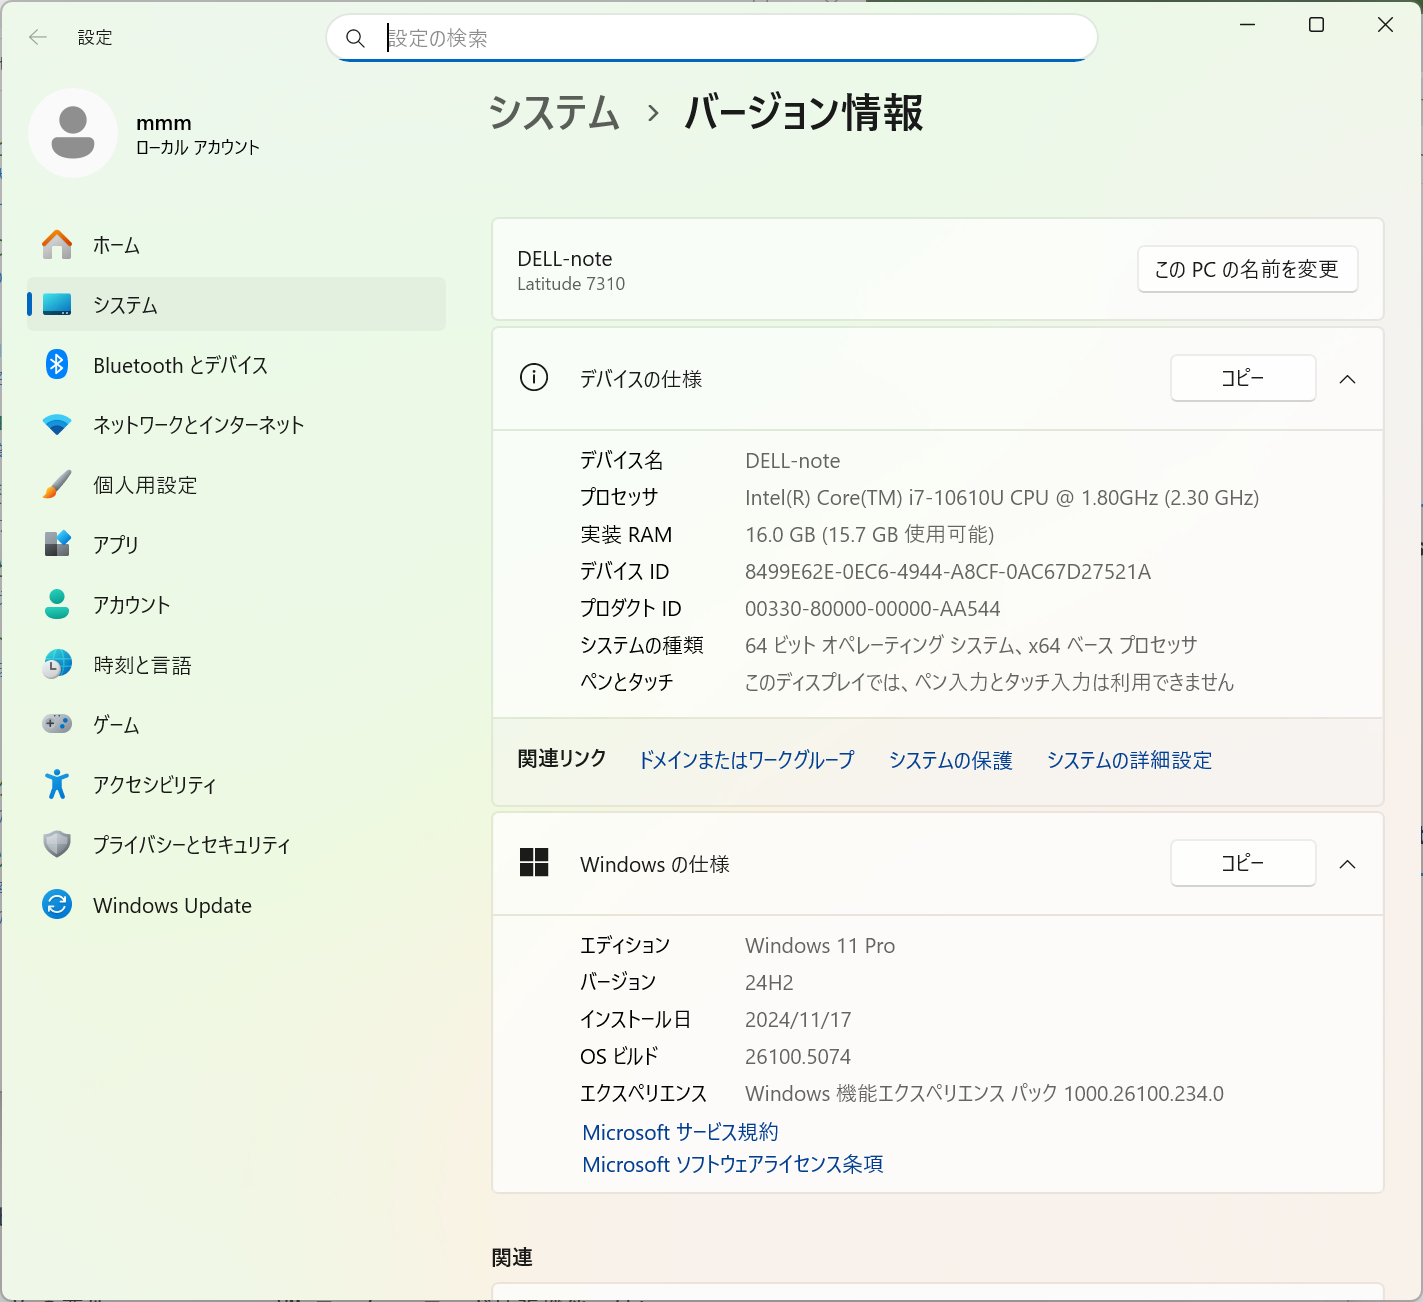
Task: Click the mmm ローカル アカウント name
Action: coord(198,135)
